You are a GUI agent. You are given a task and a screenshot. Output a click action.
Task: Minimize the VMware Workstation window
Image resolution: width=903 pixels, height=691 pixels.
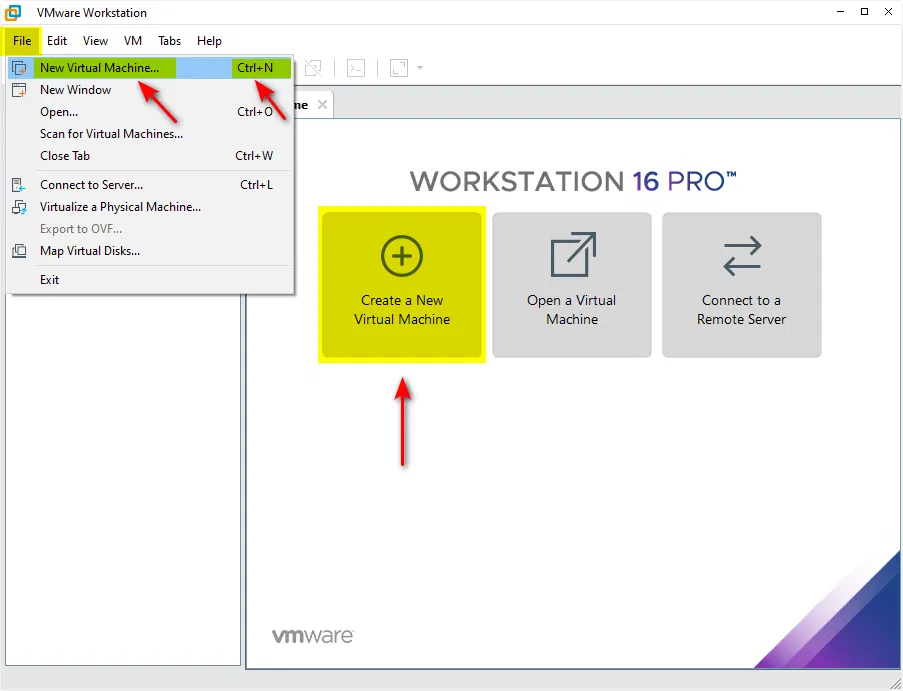point(841,12)
